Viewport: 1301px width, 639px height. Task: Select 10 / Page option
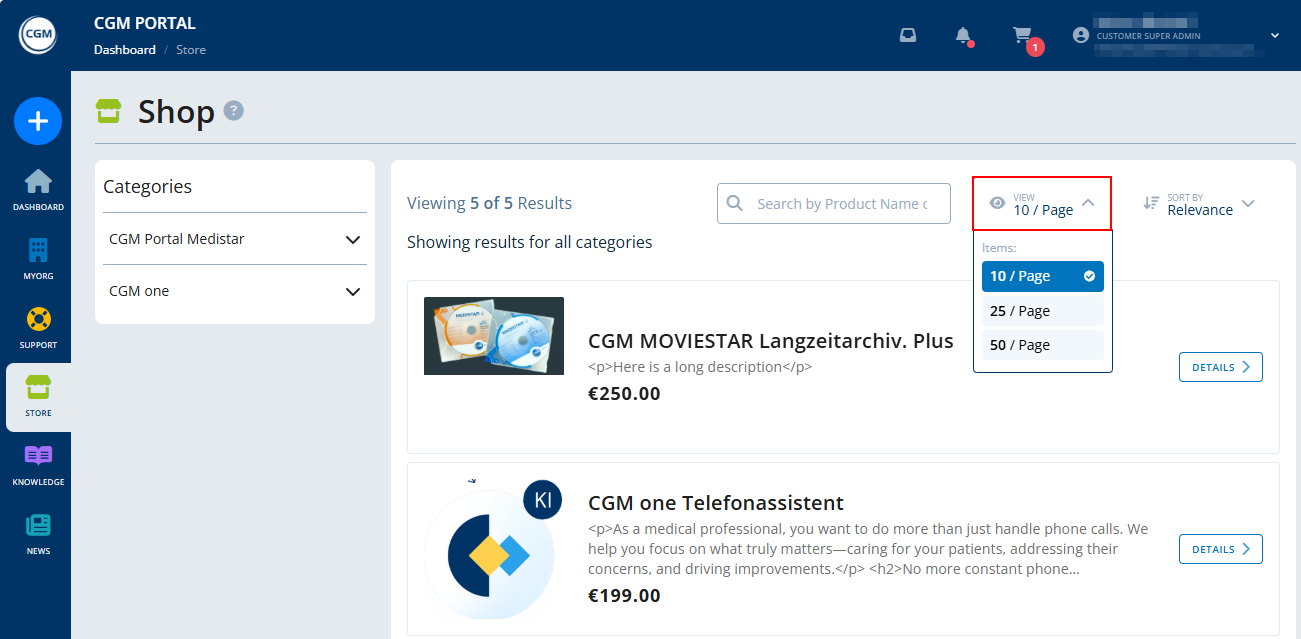pos(1042,277)
